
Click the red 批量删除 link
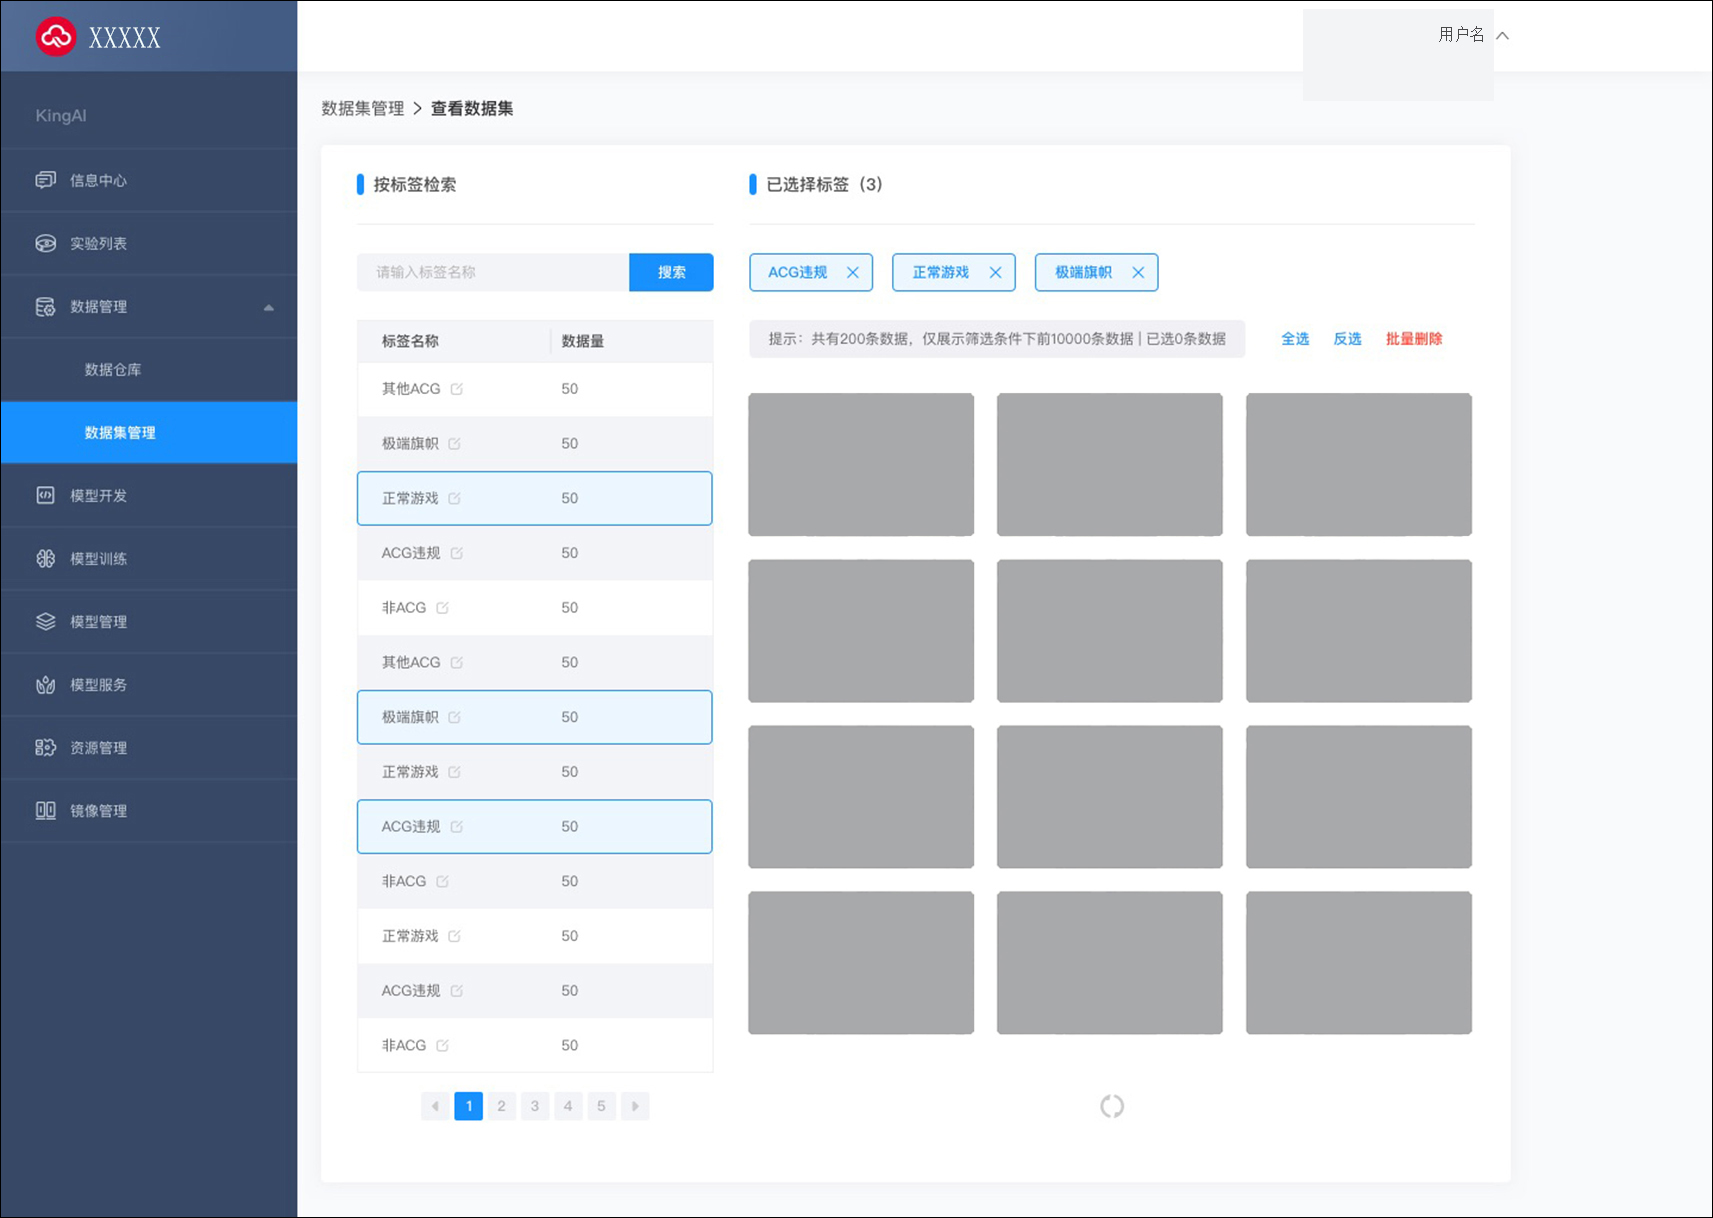pos(1414,339)
